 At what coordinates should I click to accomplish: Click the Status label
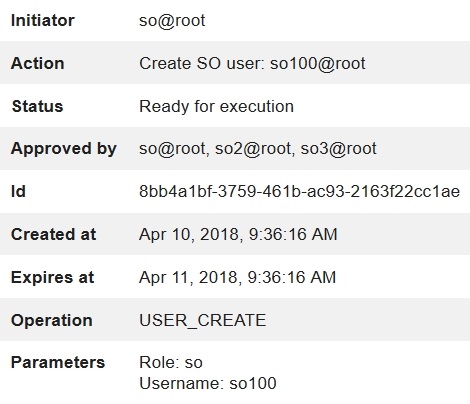[x=38, y=107]
